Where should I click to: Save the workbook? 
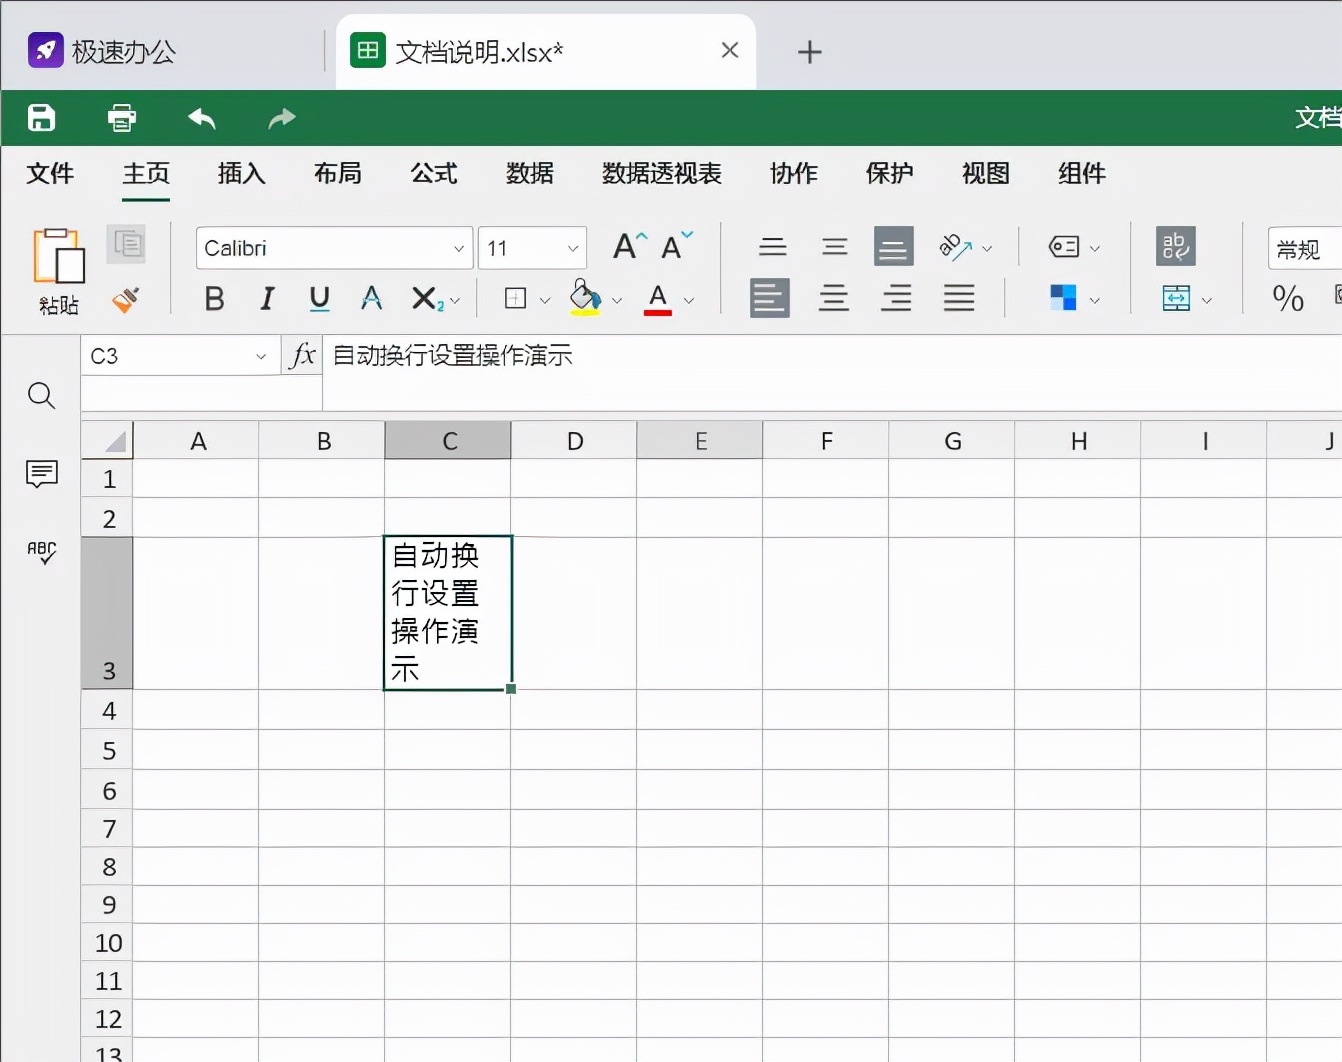(x=41, y=118)
